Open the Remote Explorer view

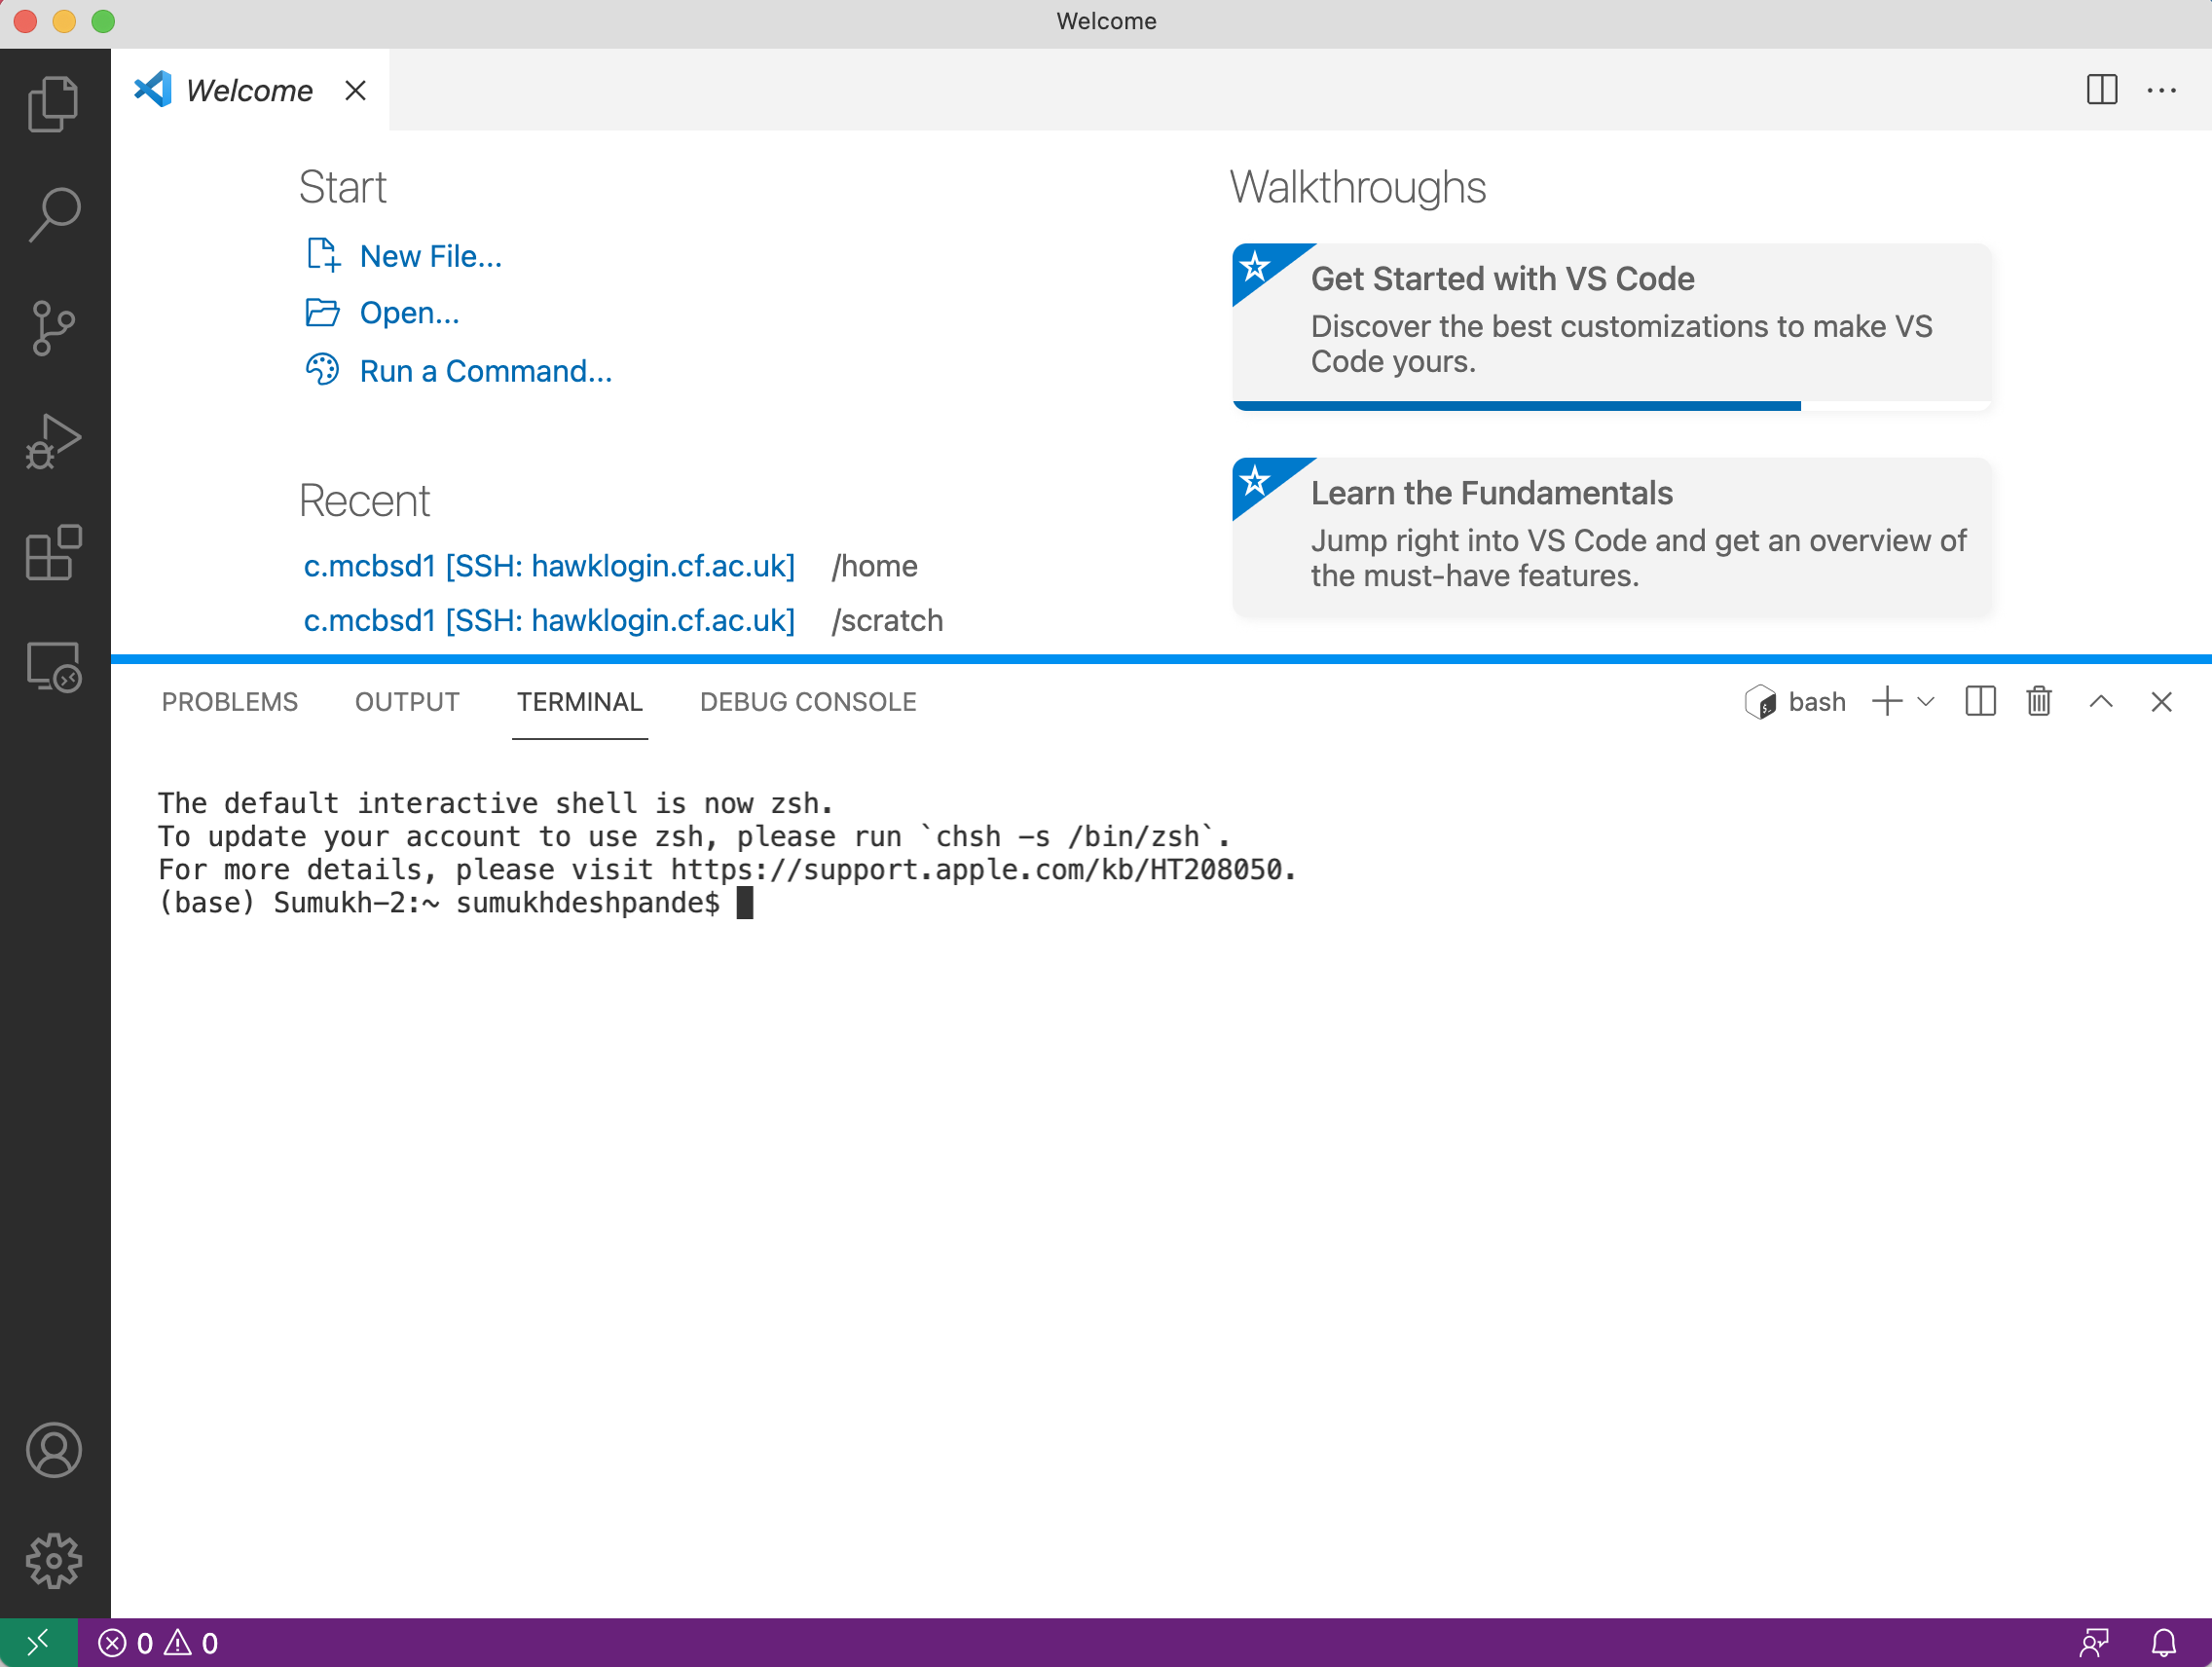[x=54, y=667]
